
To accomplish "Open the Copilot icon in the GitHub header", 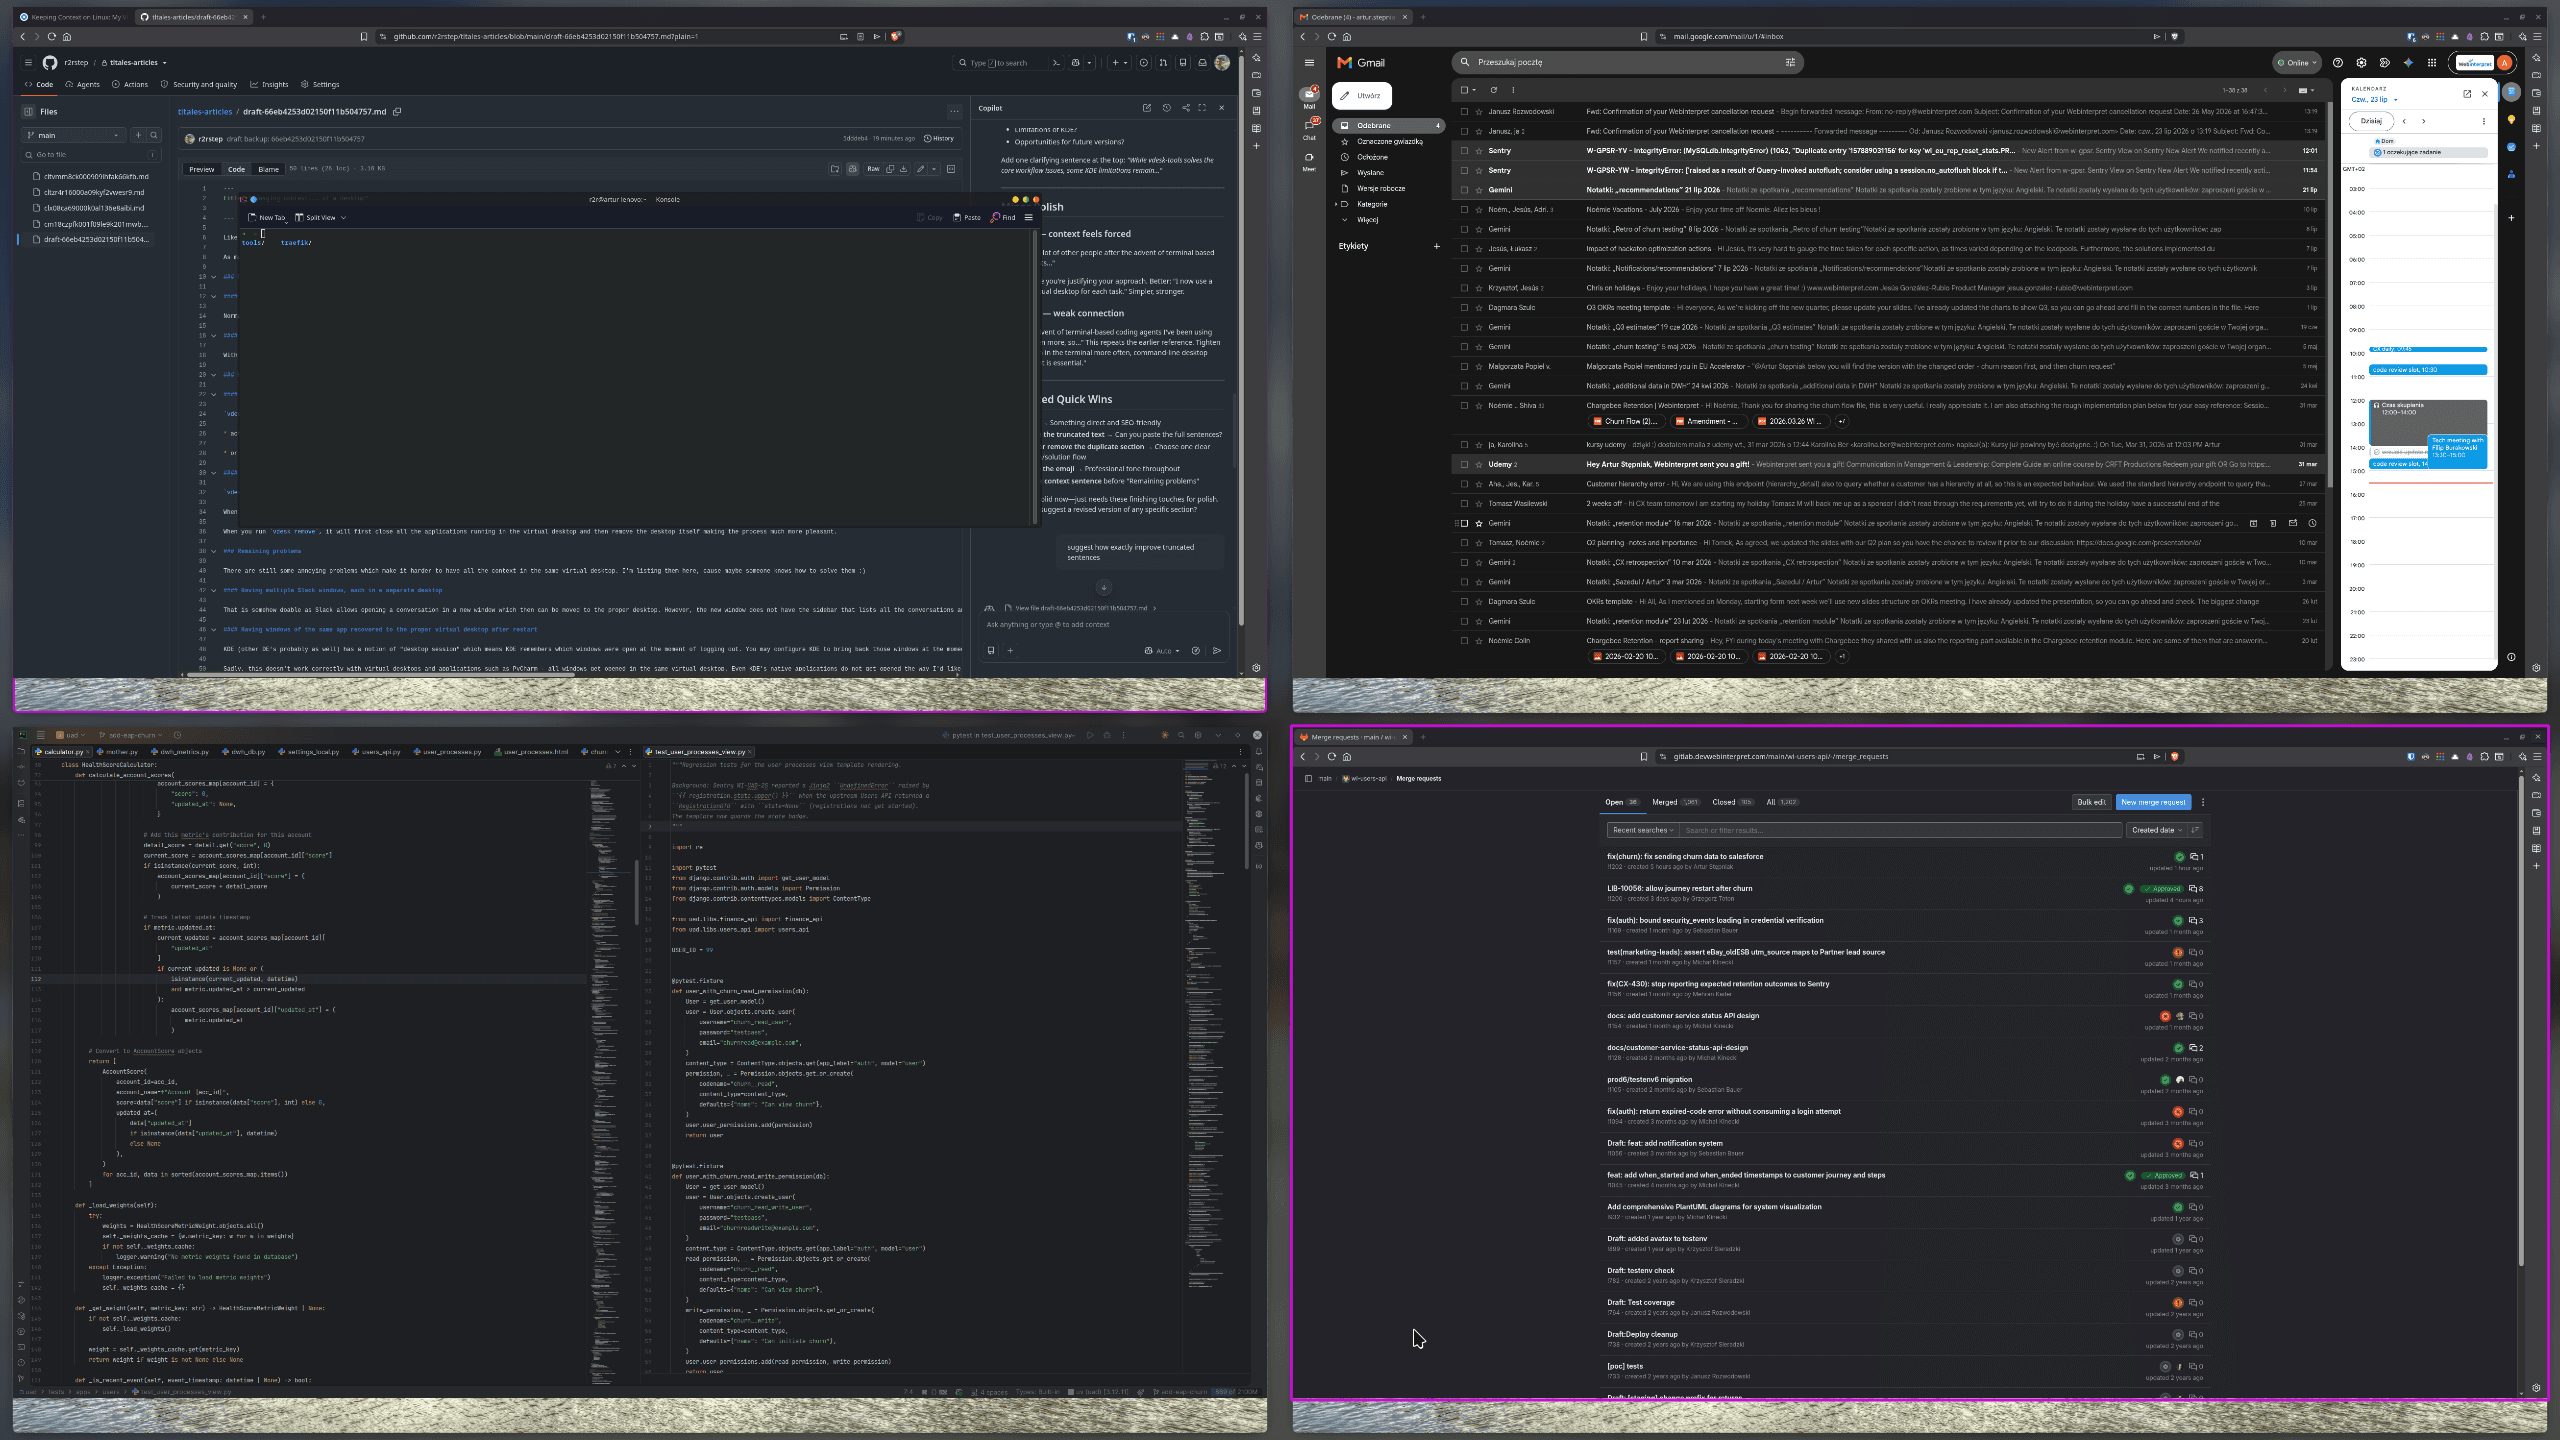I will click(x=1076, y=62).
